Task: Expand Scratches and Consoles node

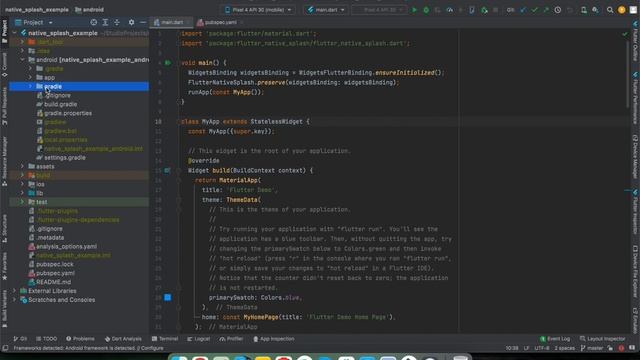Action: click(x=15, y=300)
